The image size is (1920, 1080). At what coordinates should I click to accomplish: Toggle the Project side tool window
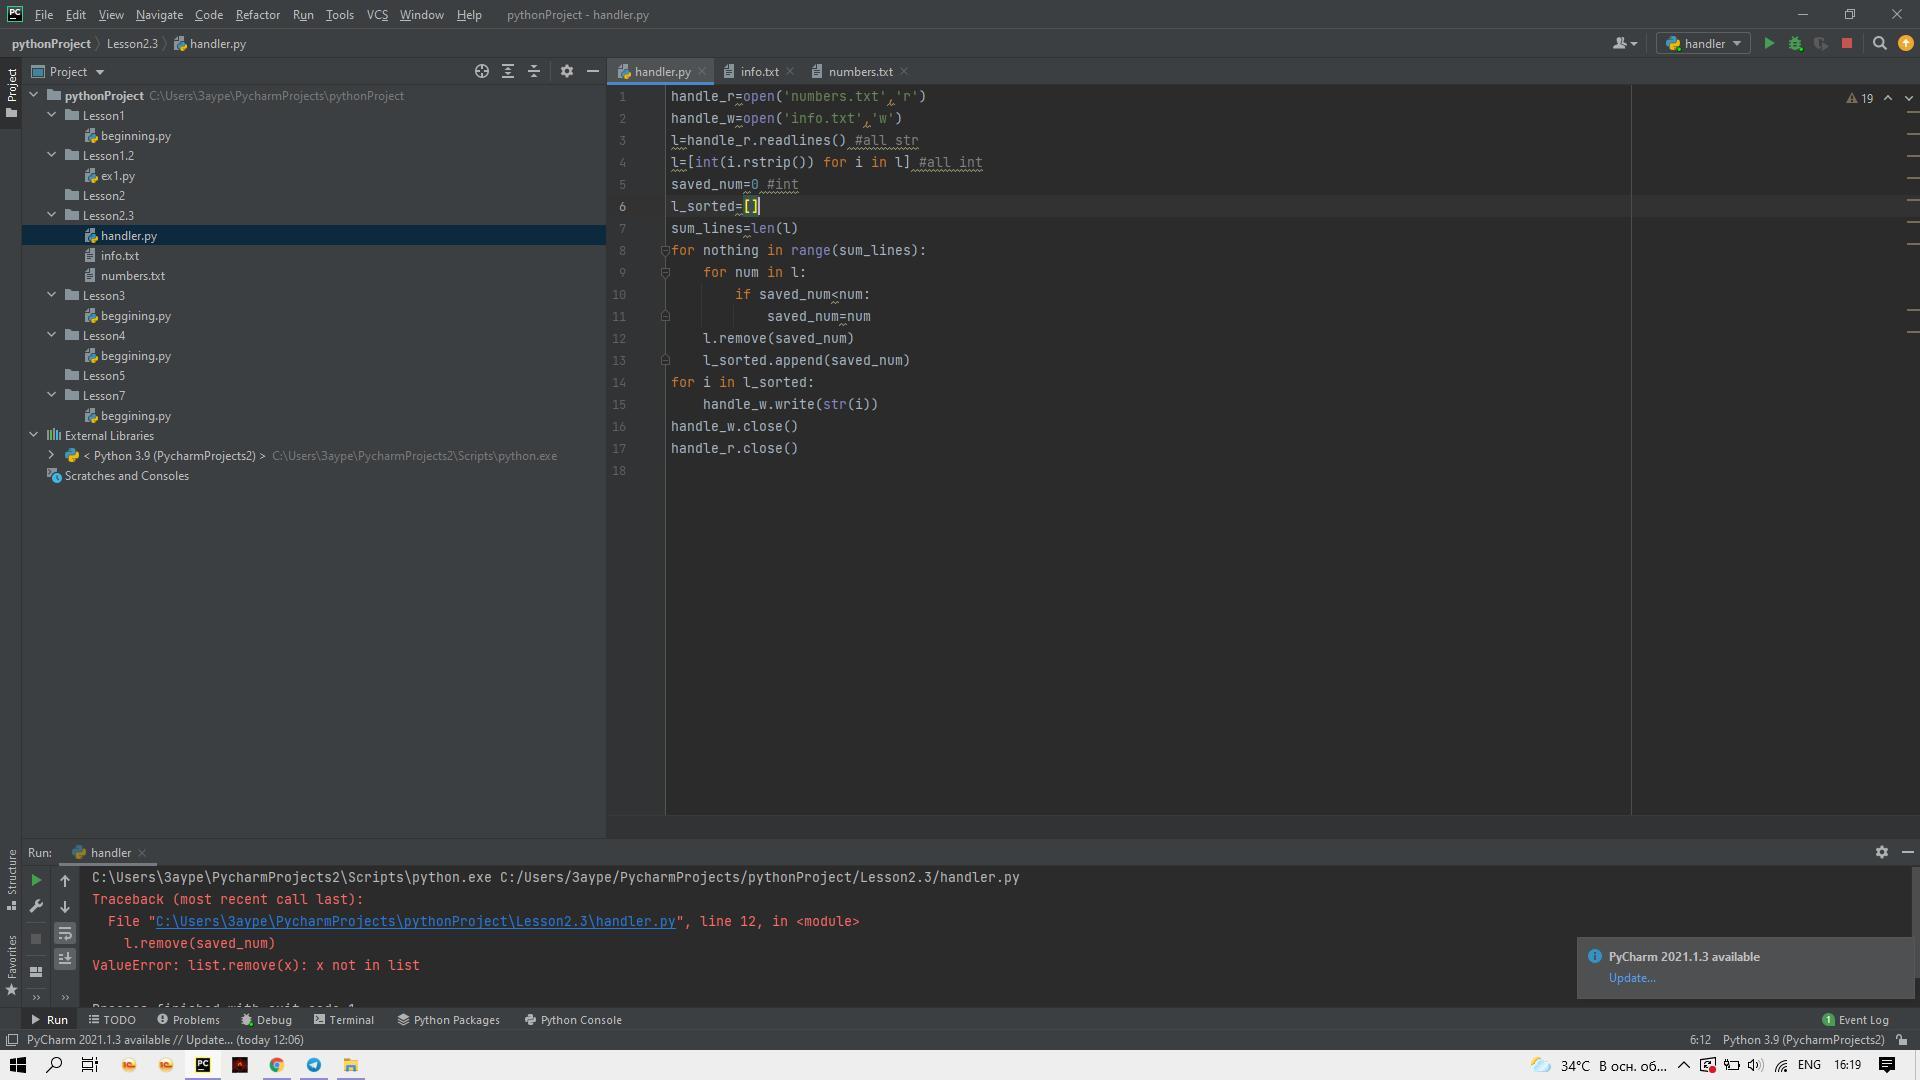coord(11,93)
